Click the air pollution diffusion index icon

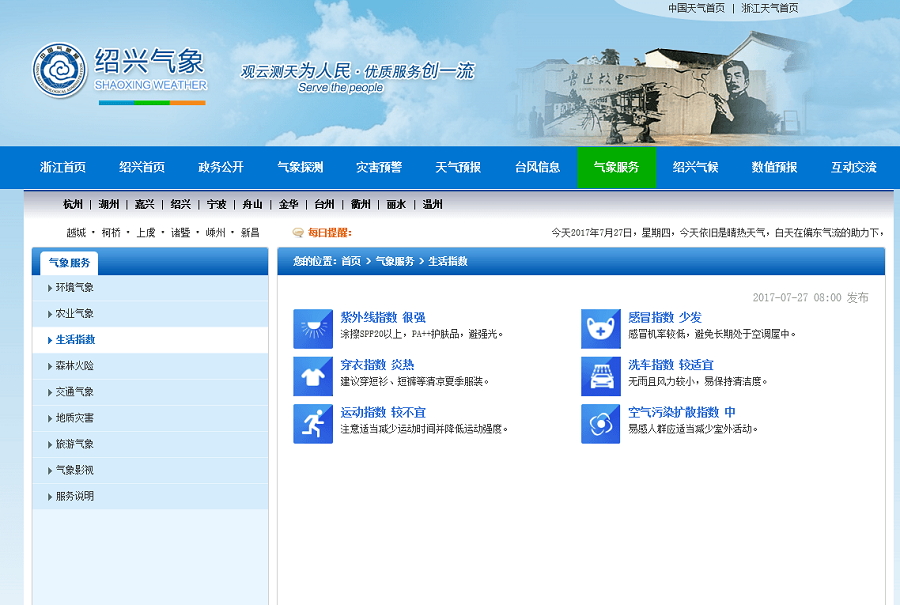pyautogui.click(x=600, y=423)
